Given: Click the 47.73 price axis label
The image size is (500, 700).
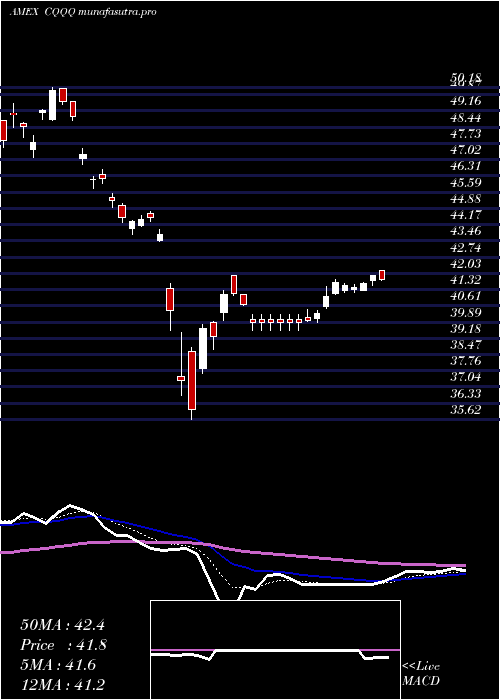Looking at the screenshot, I should [x=466, y=134].
